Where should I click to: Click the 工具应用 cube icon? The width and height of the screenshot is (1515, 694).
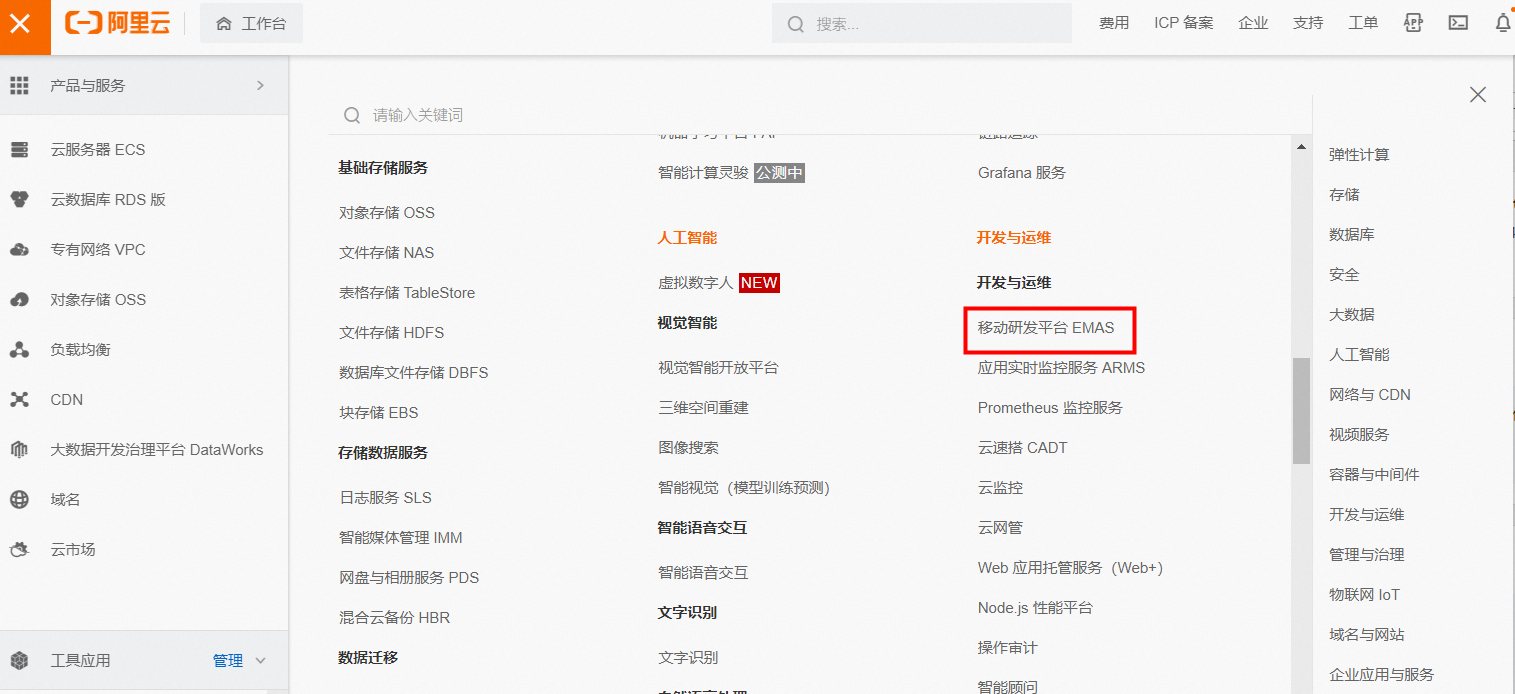click(x=19, y=661)
